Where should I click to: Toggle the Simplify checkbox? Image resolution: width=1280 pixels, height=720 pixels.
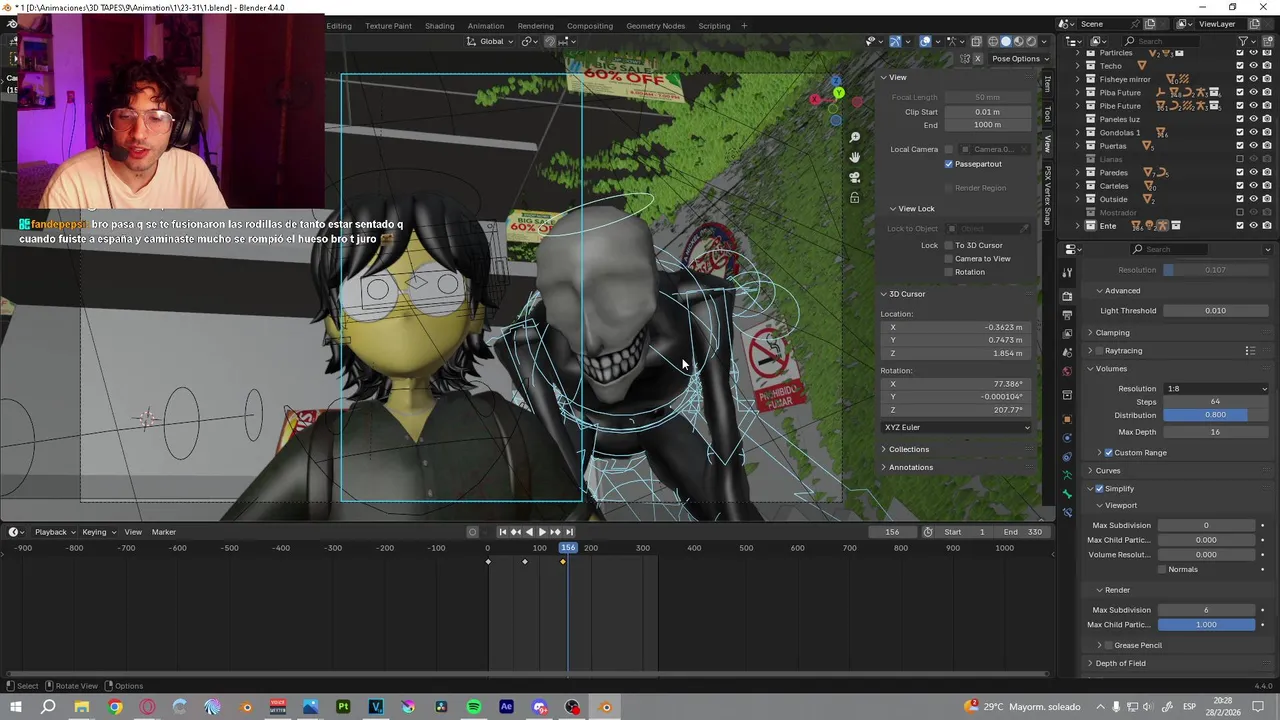click(x=1100, y=489)
